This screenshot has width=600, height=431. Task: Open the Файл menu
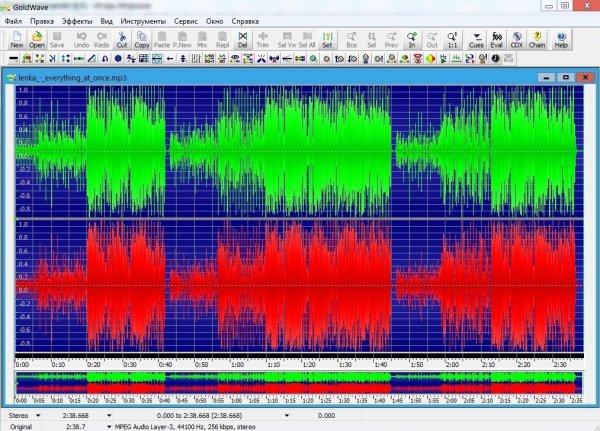coord(13,21)
